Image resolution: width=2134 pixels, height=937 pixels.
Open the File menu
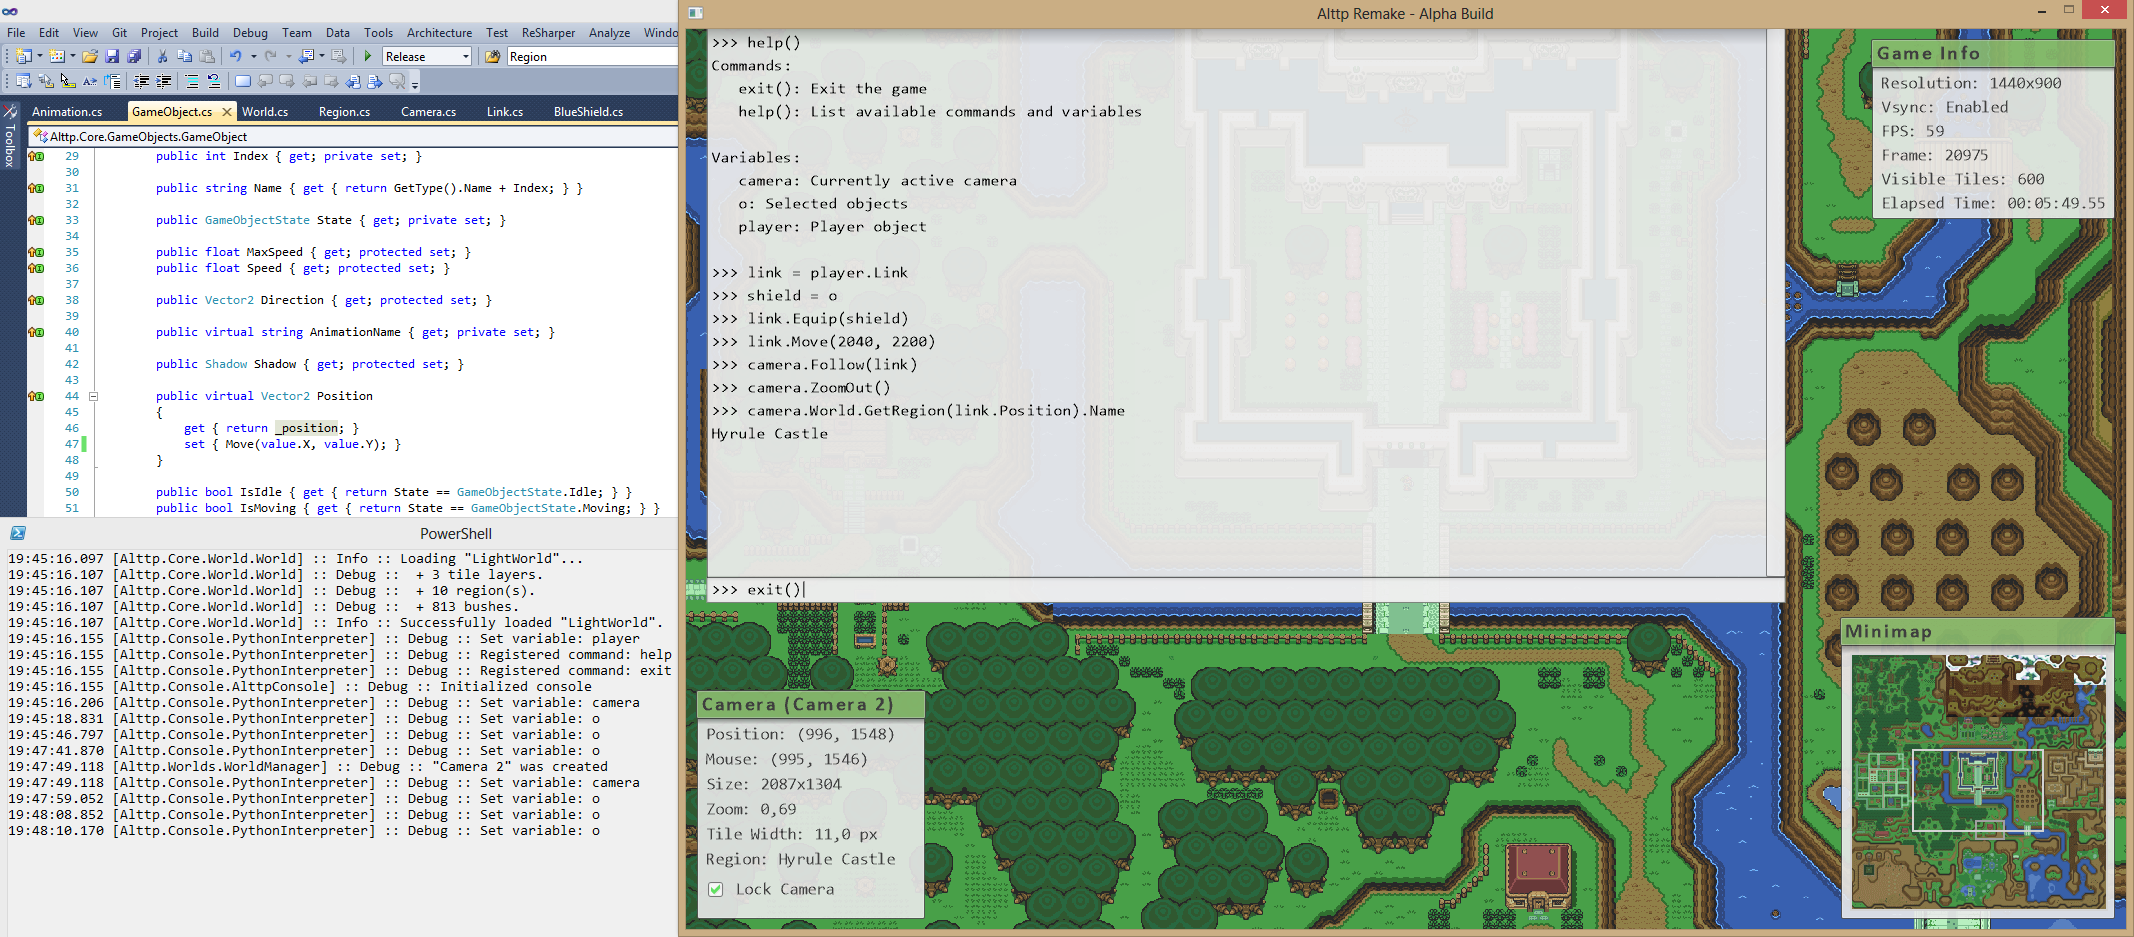tap(16, 33)
